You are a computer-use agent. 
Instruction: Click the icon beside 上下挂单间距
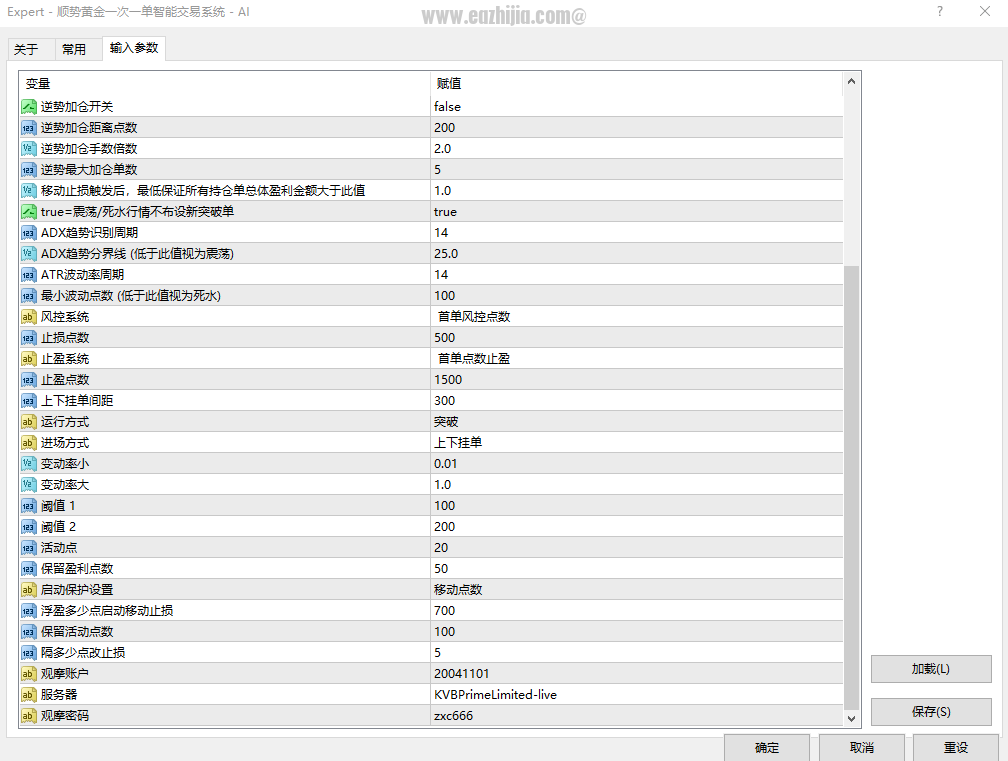pyautogui.click(x=28, y=400)
